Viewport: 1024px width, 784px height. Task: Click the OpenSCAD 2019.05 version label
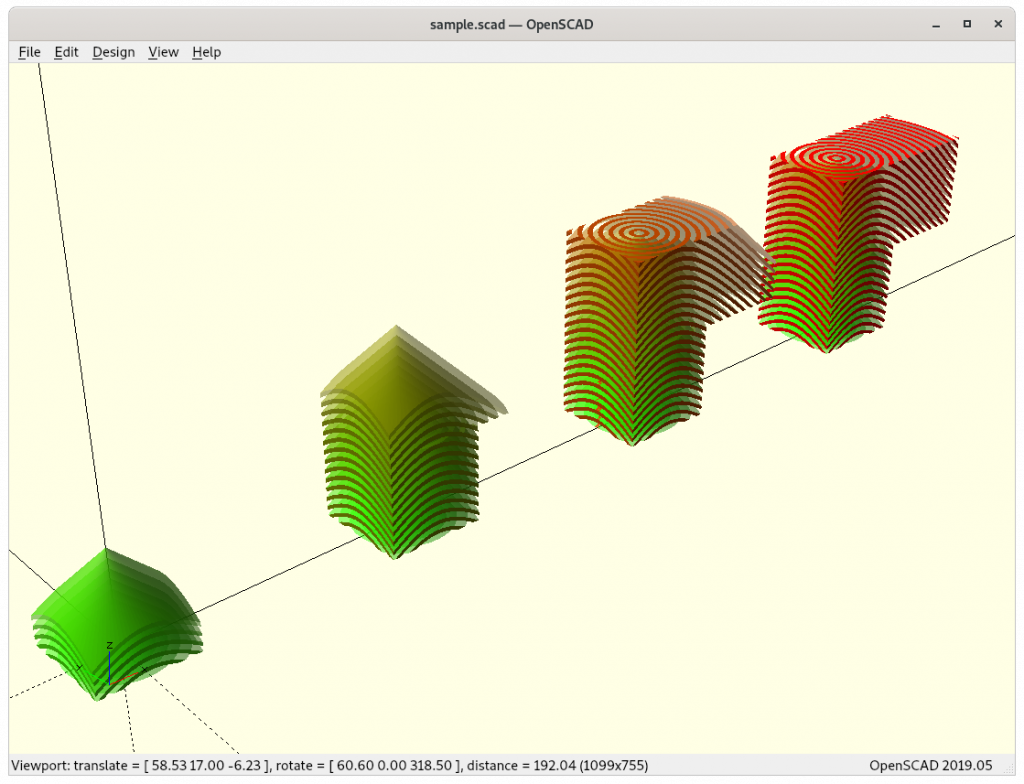pyautogui.click(x=931, y=766)
